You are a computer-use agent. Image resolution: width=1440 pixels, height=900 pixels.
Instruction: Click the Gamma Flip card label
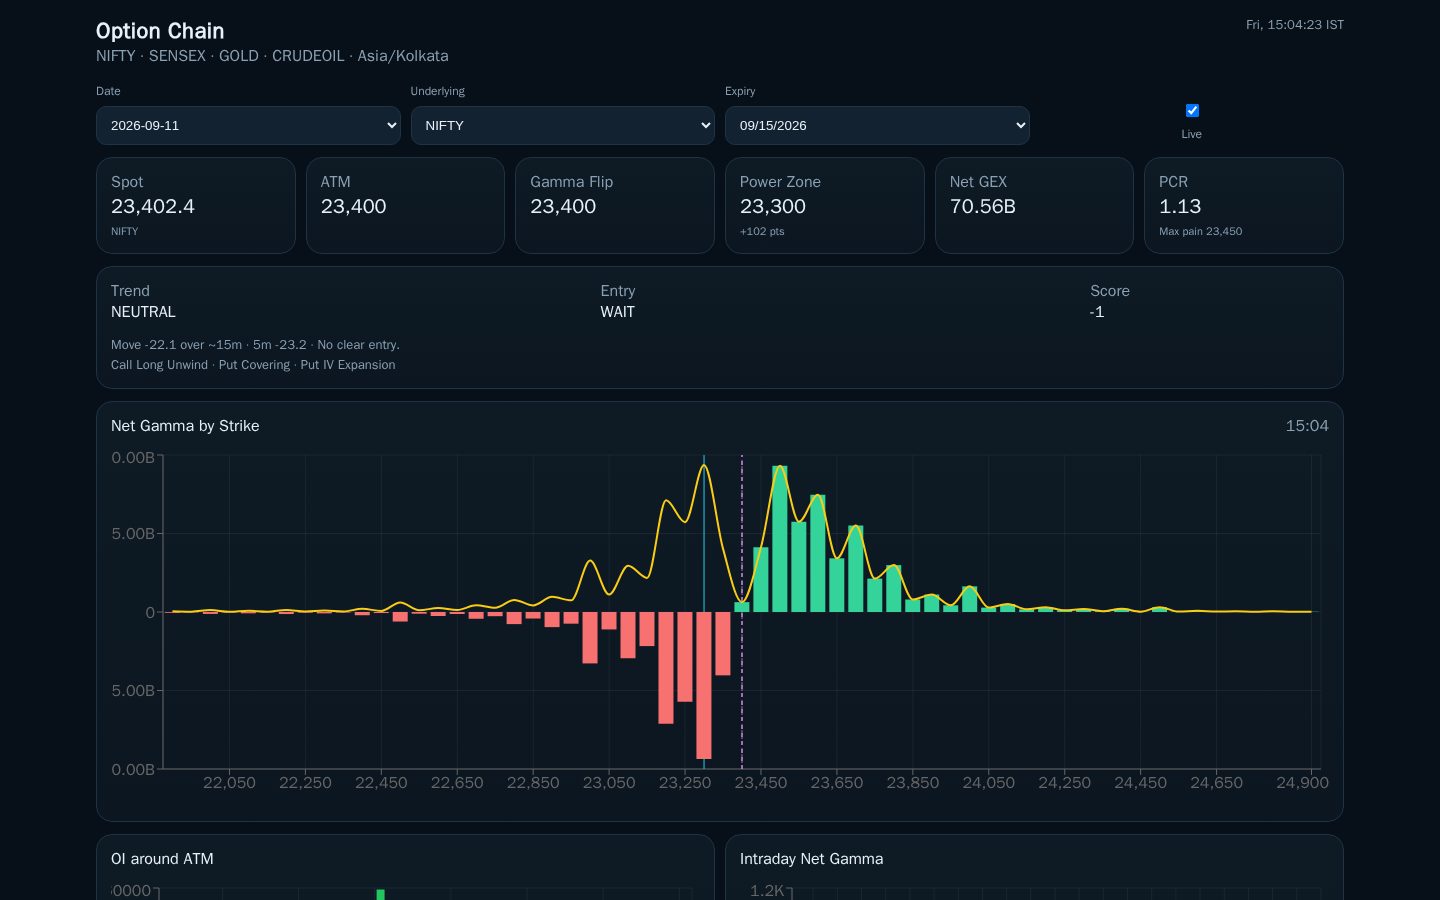point(571,182)
